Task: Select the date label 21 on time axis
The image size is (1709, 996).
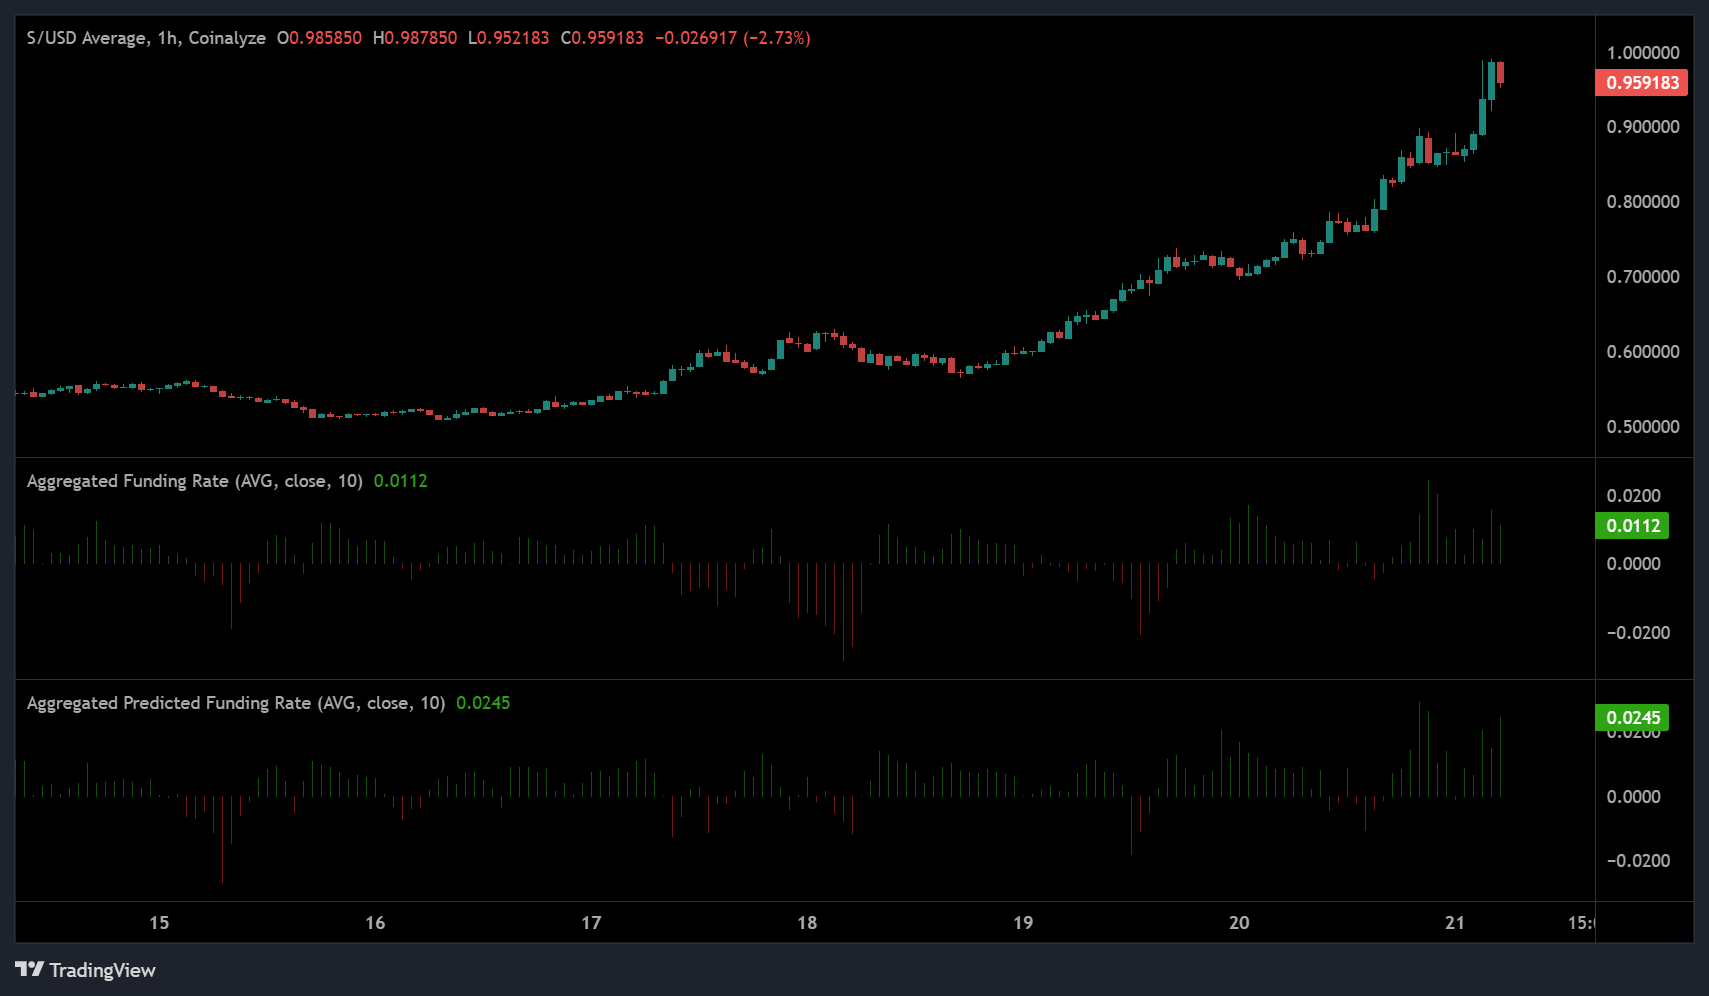Action: click(1452, 923)
